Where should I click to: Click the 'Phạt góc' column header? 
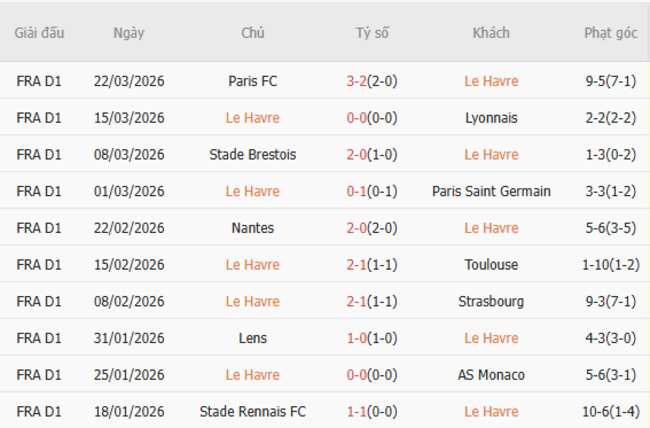[x=610, y=33]
